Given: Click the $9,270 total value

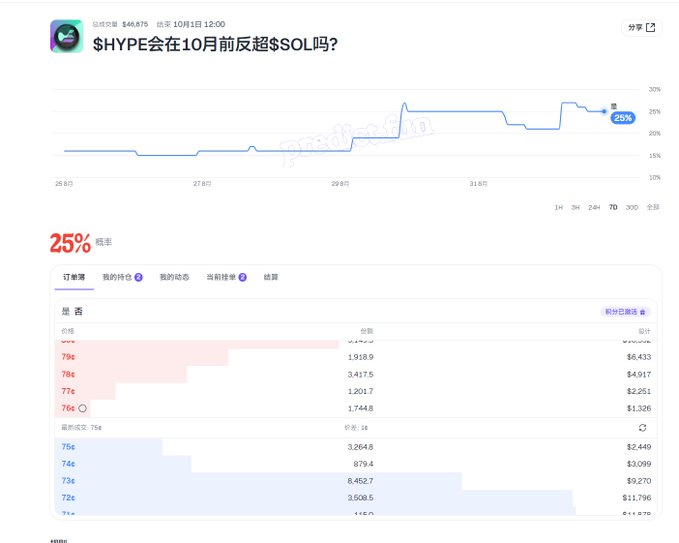Looking at the screenshot, I should point(639,481).
